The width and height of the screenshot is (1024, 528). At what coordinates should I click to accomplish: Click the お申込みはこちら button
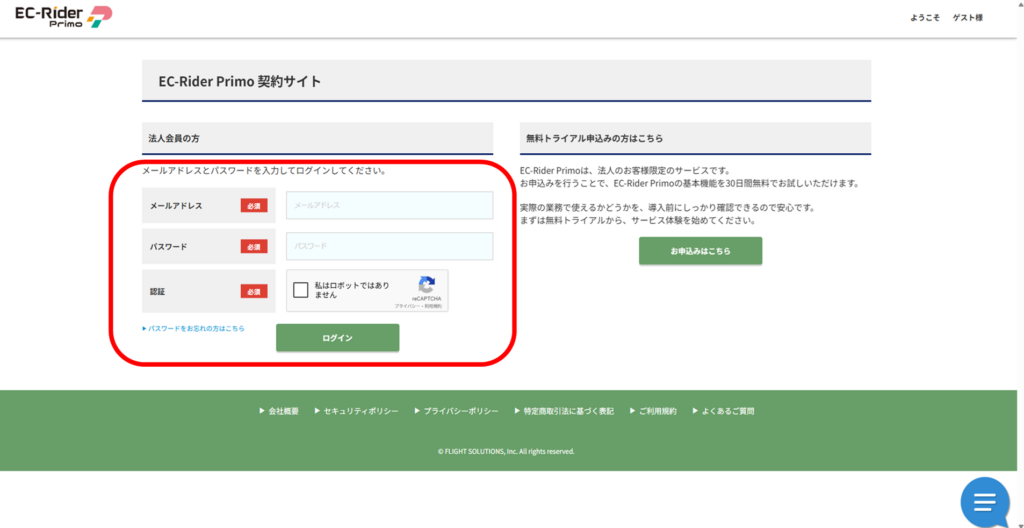[700, 251]
